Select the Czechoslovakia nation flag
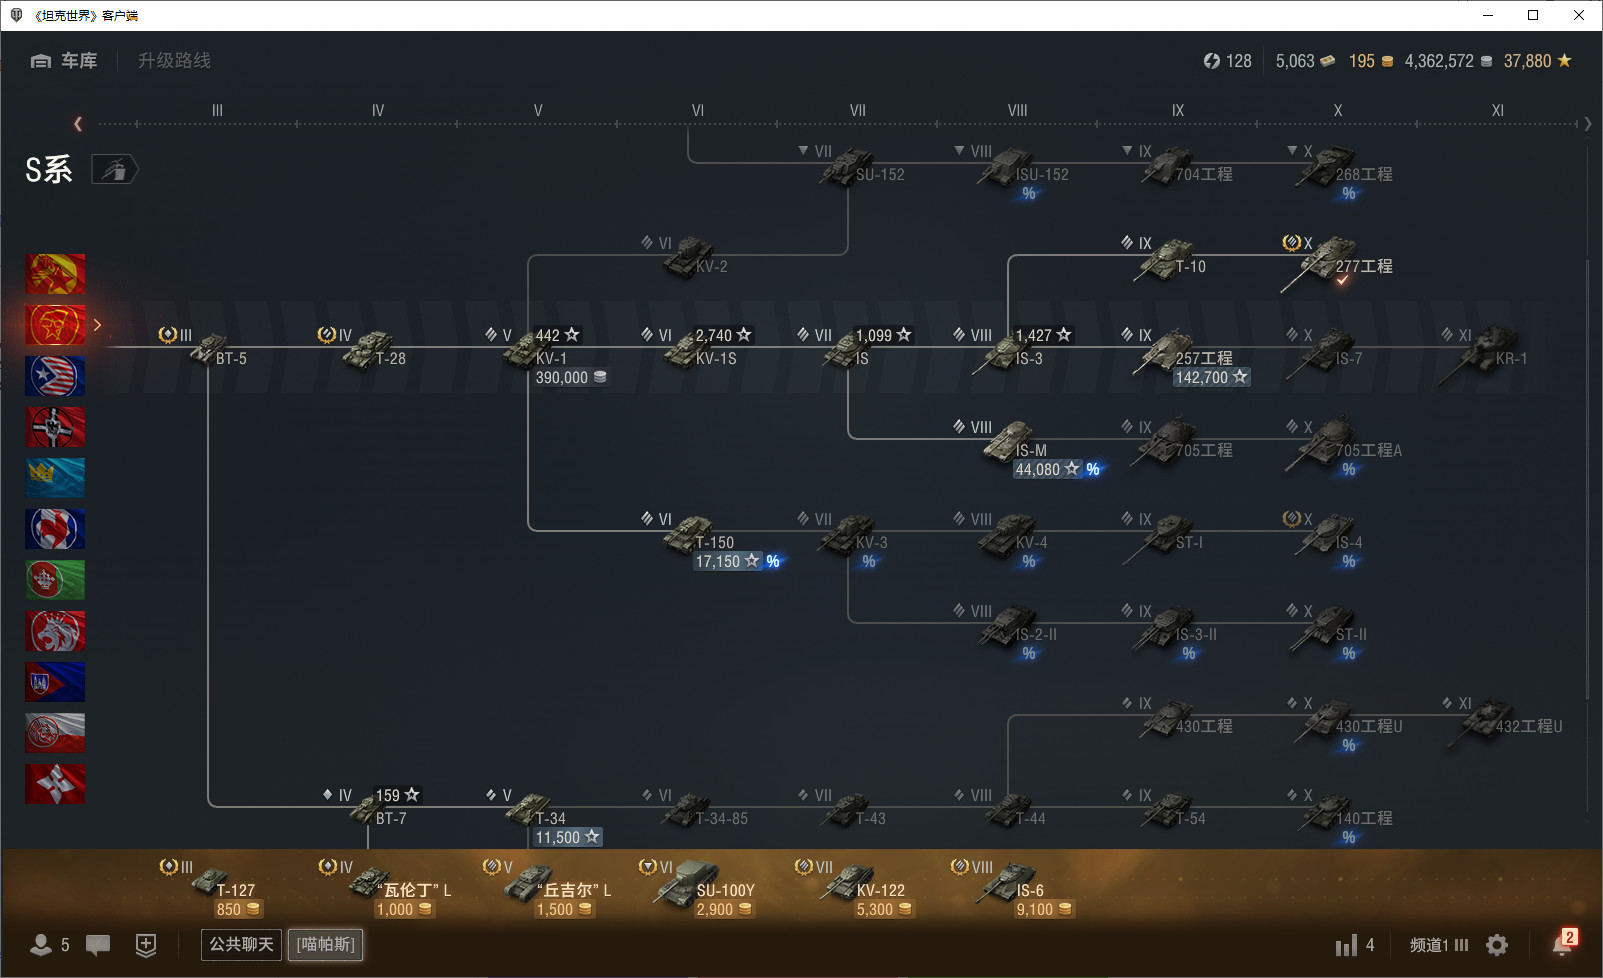The image size is (1603, 978). click(55, 682)
